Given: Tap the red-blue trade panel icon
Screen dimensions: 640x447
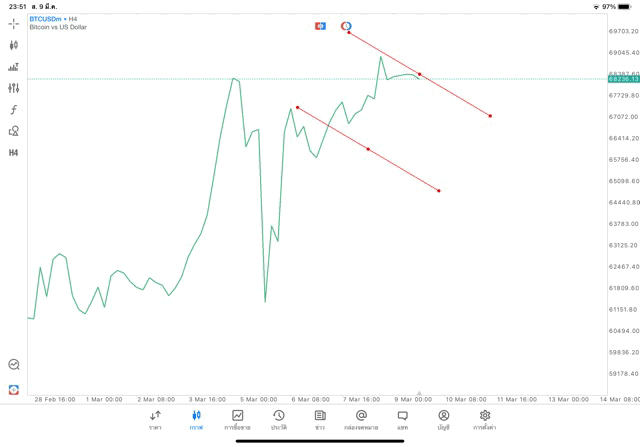Looking at the screenshot, I should (x=320, y=26).
